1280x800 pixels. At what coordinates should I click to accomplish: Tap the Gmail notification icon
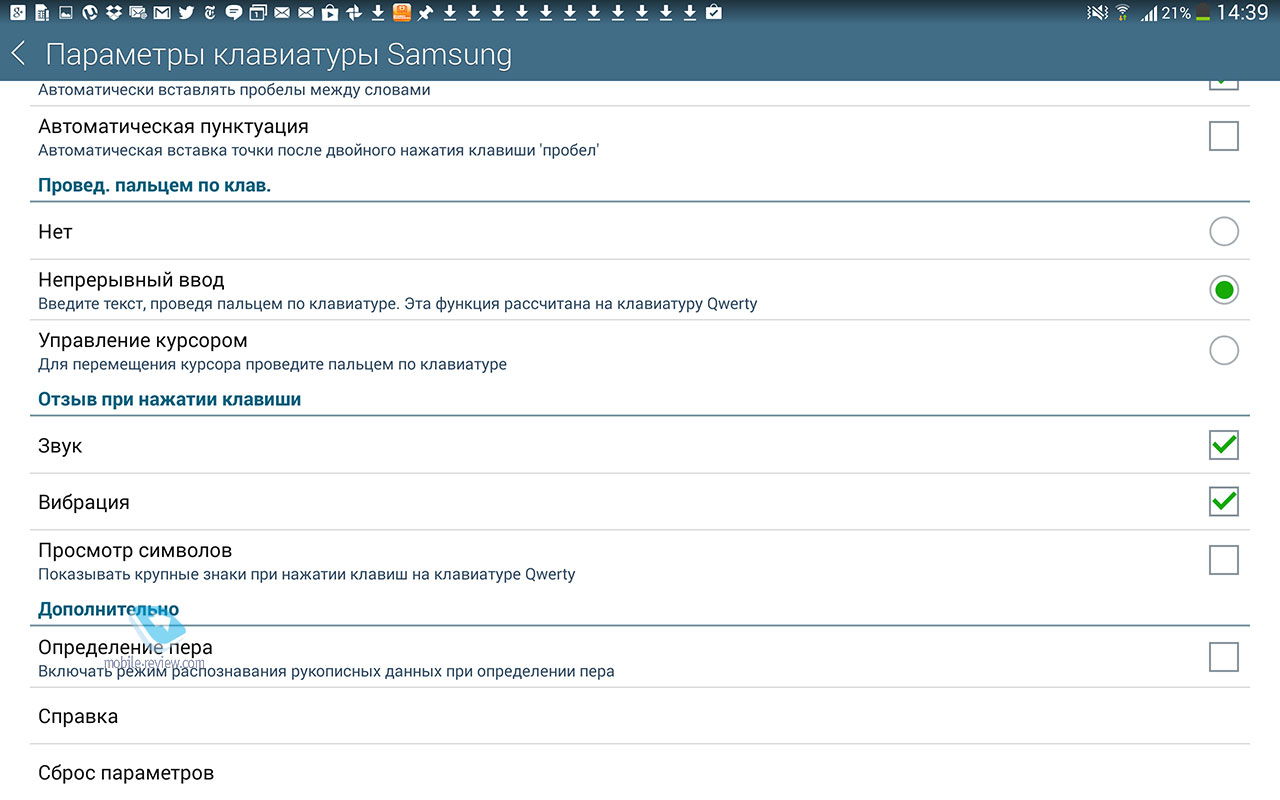(162, 13)
